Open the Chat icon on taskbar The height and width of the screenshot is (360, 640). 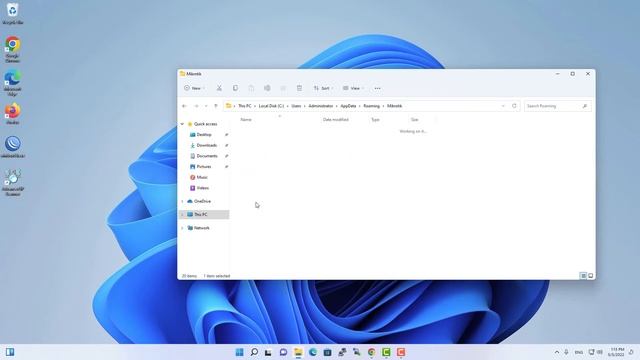click(283, 352)
